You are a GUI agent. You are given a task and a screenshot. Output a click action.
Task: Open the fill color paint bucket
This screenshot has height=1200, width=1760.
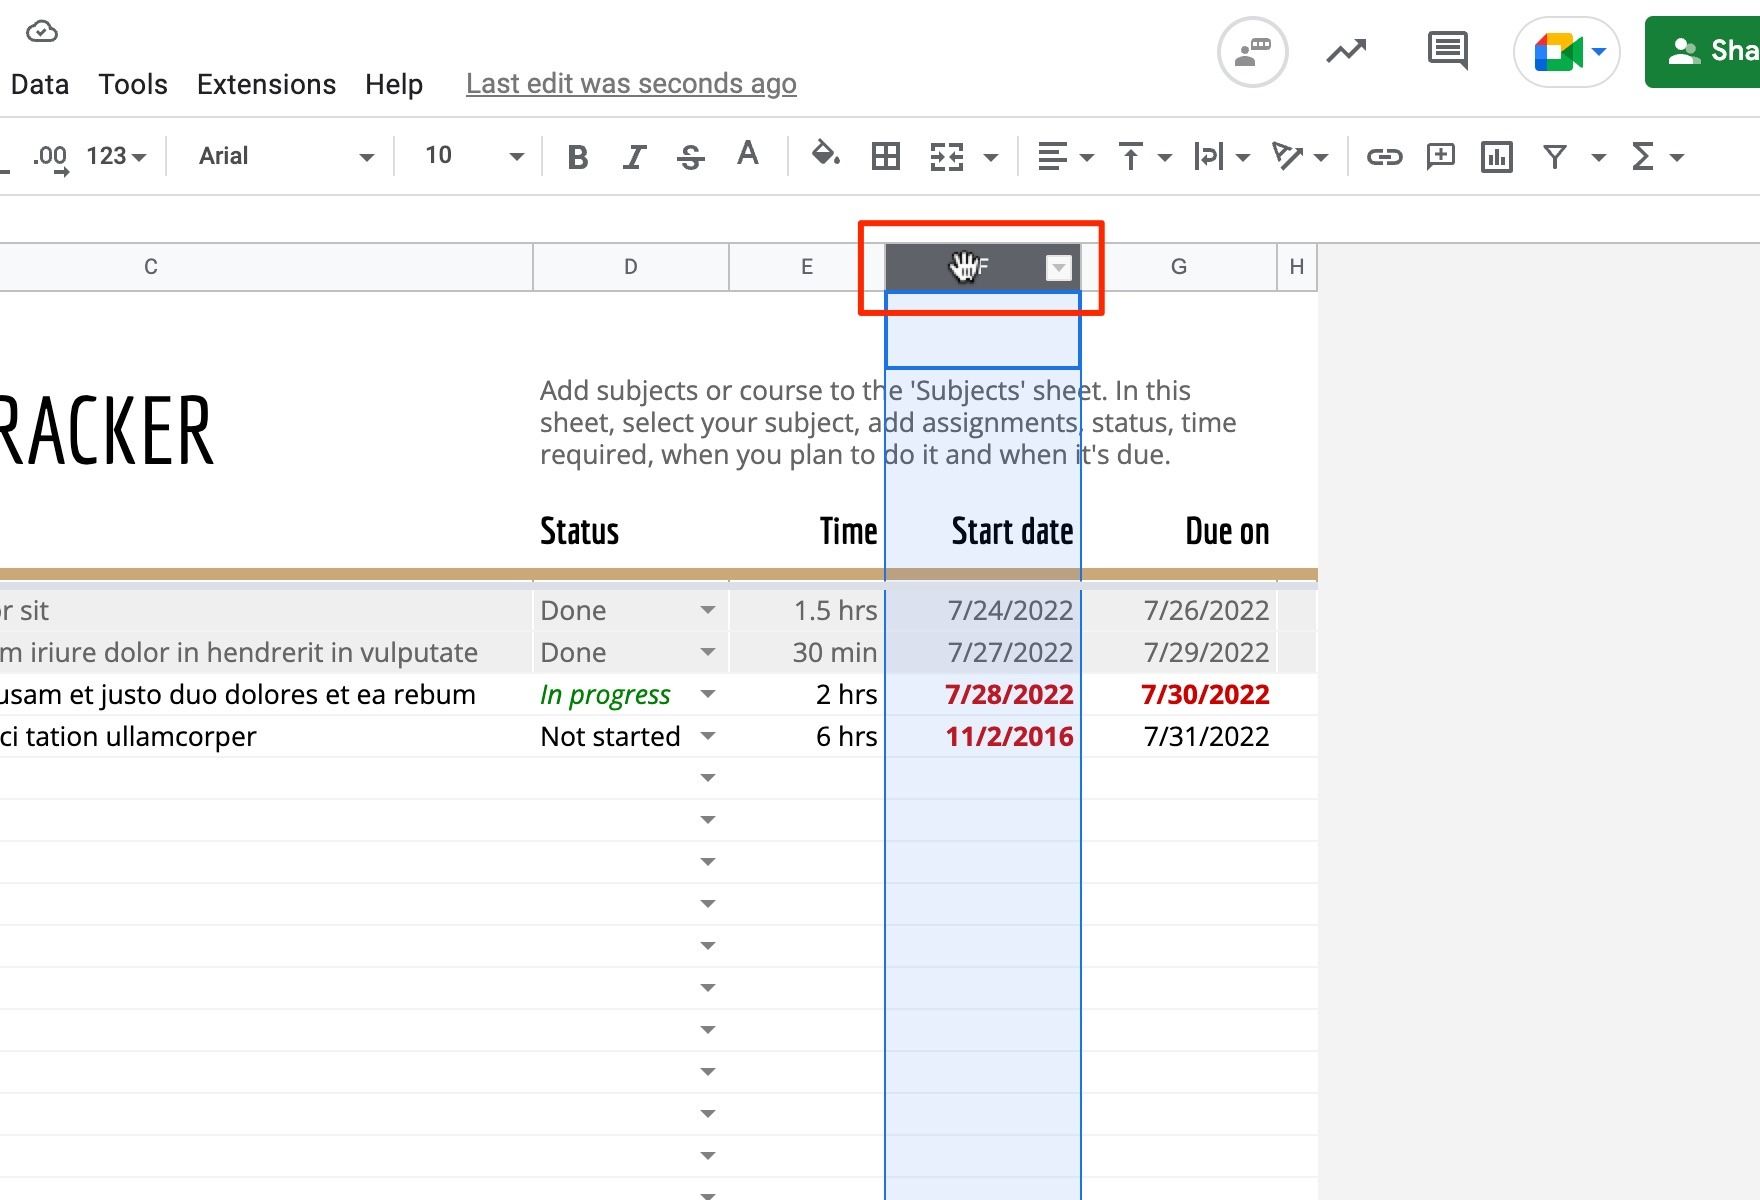click(x=825, y=155)
